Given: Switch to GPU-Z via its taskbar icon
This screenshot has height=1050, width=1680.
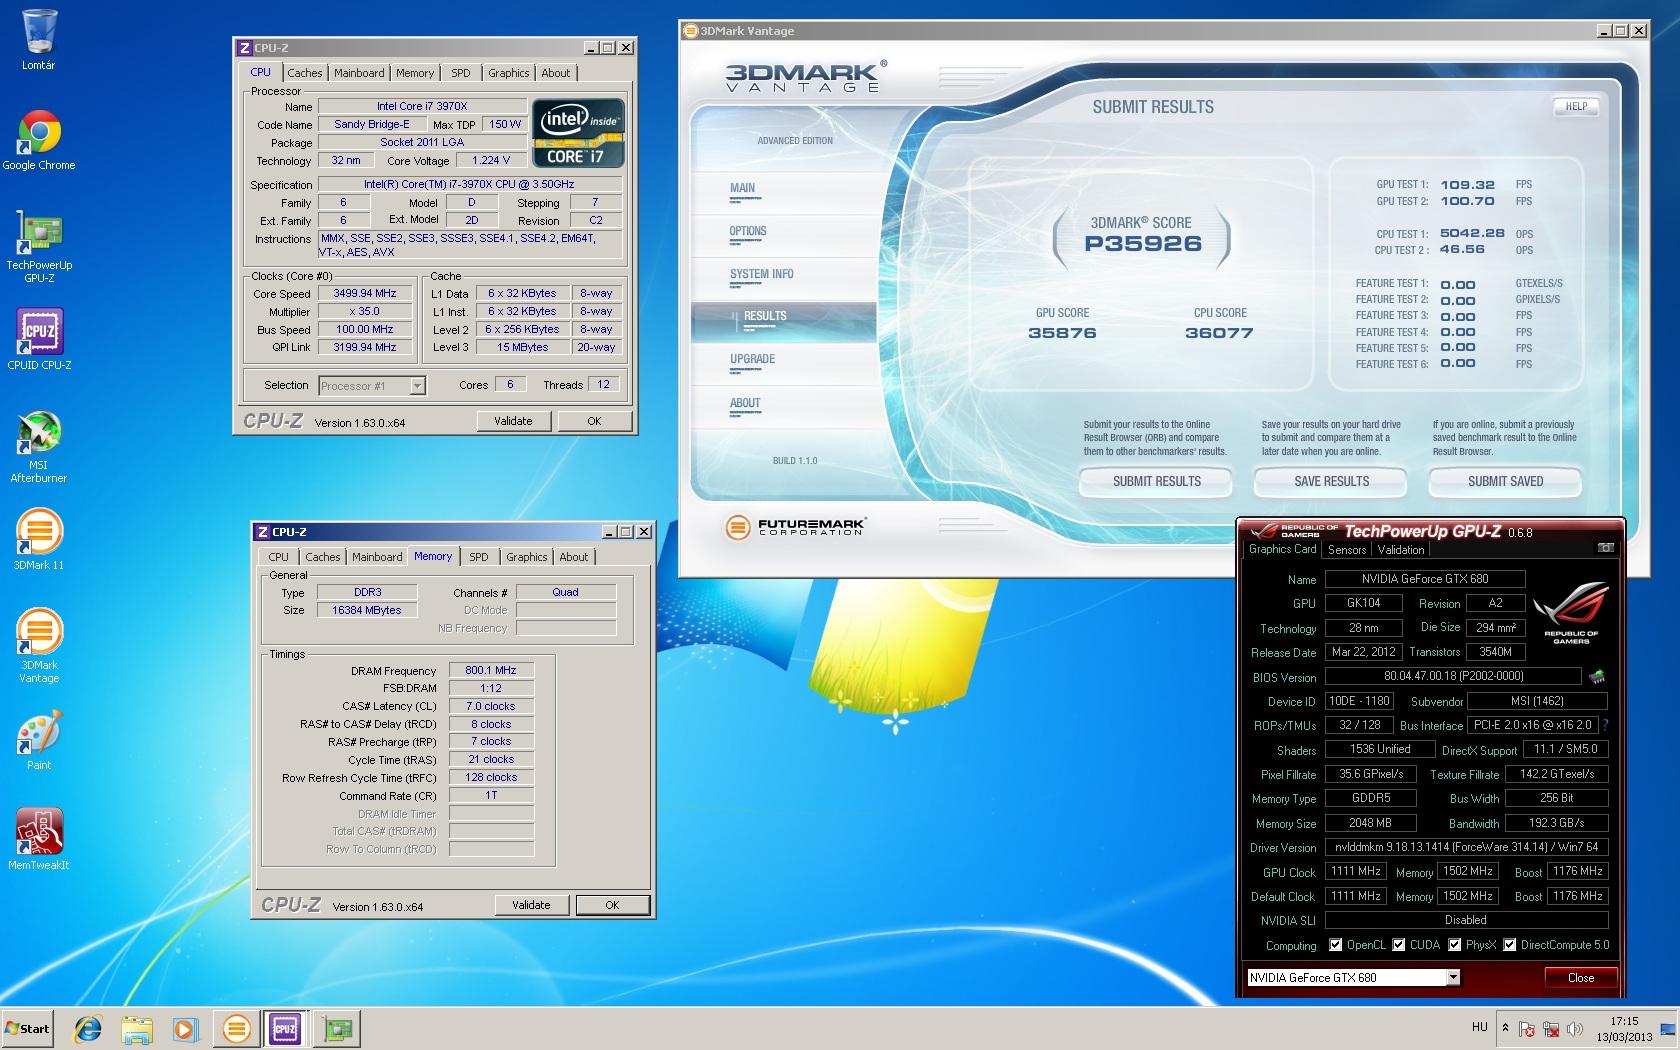Looking at the screenshot, I should point(337,1028).
